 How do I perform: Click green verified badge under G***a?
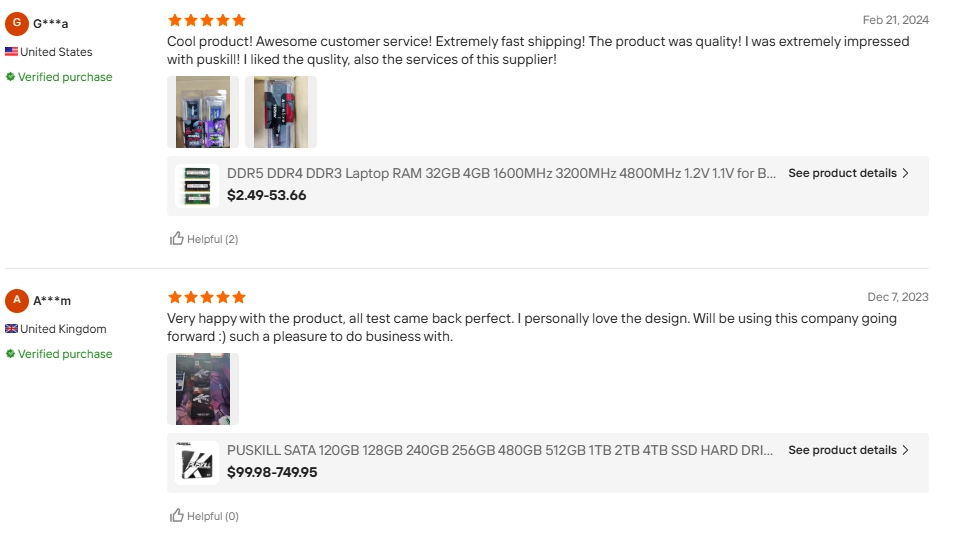pos(10,77)
